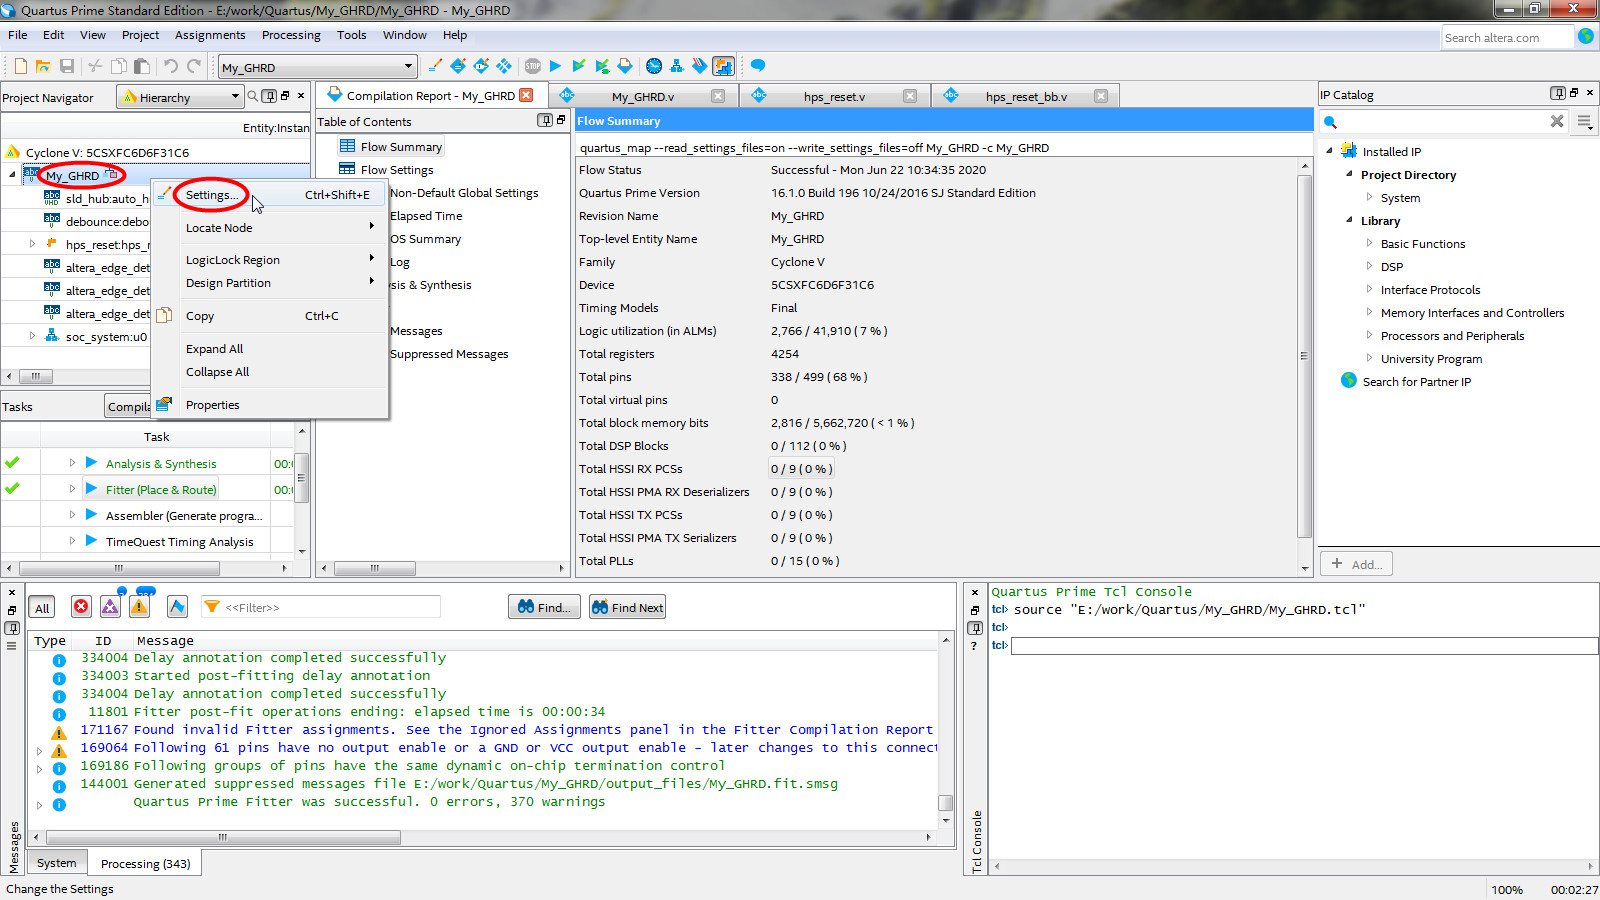
Task: Click the Find... button
Action: pyautogui.click(x=545, y=607)
